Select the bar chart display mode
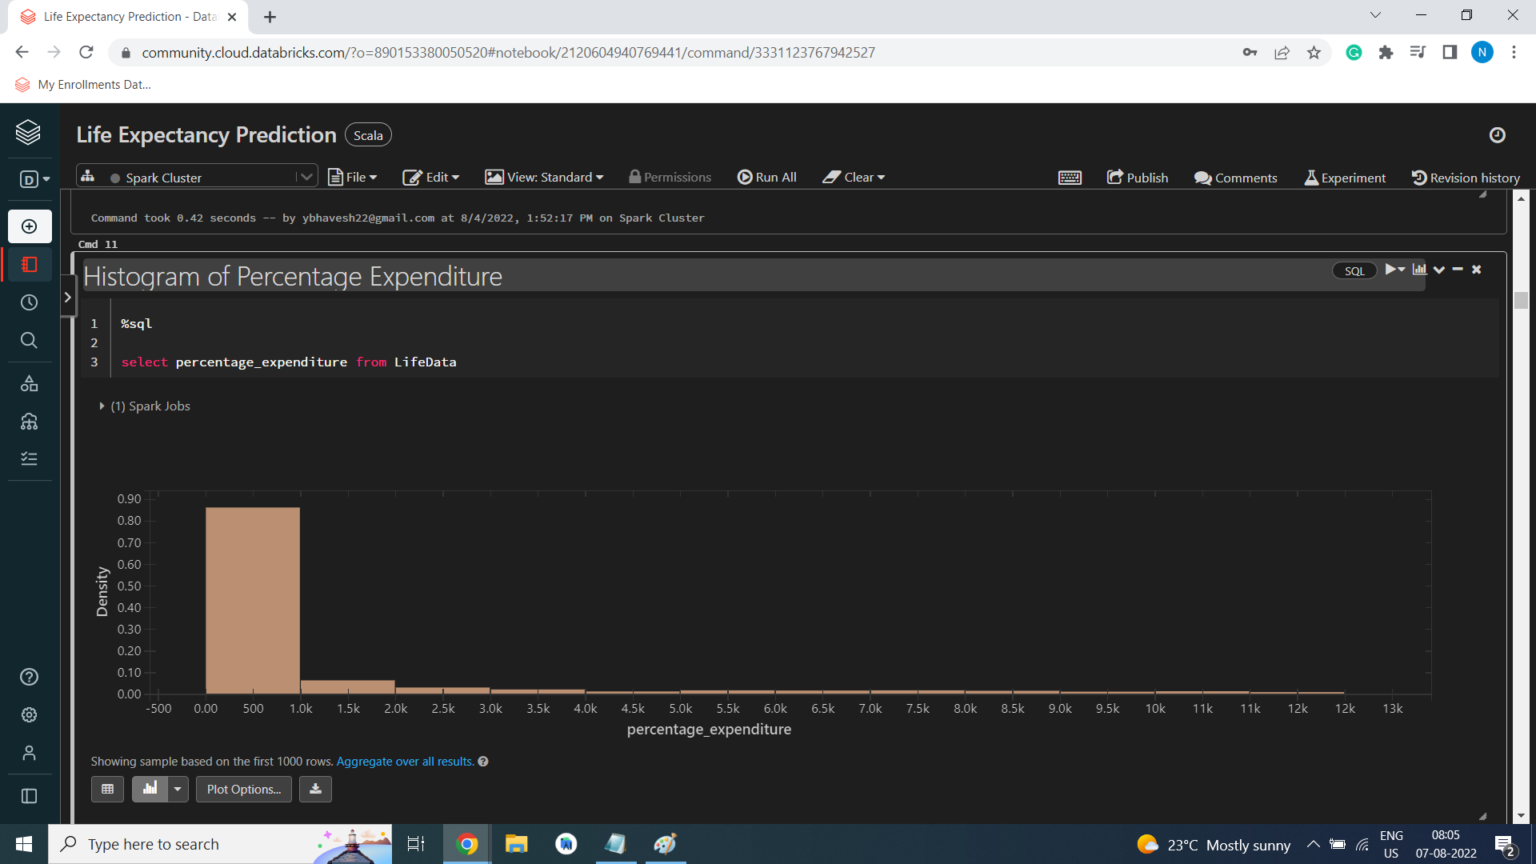Screen dimensions: 1536x864 pos(152,789)
